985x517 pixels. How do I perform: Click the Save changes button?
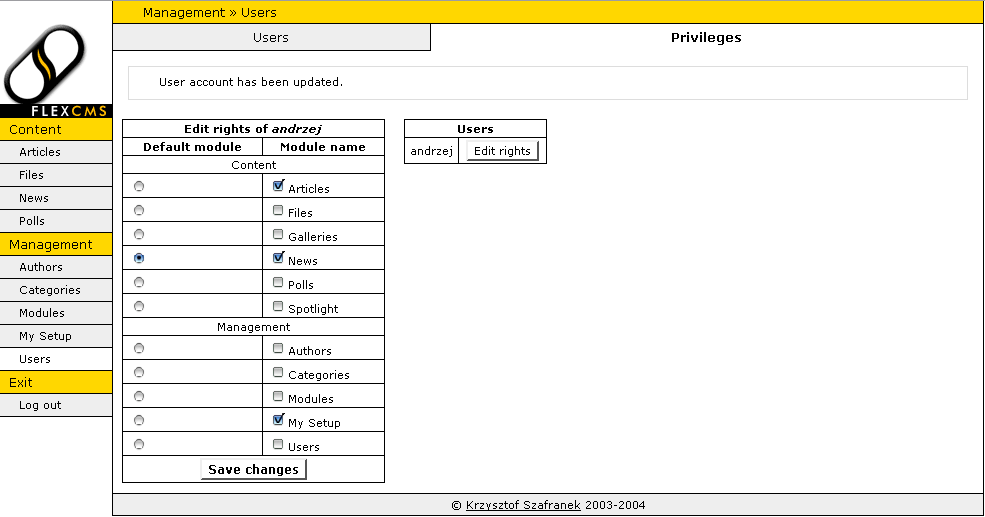click(254, 469)
